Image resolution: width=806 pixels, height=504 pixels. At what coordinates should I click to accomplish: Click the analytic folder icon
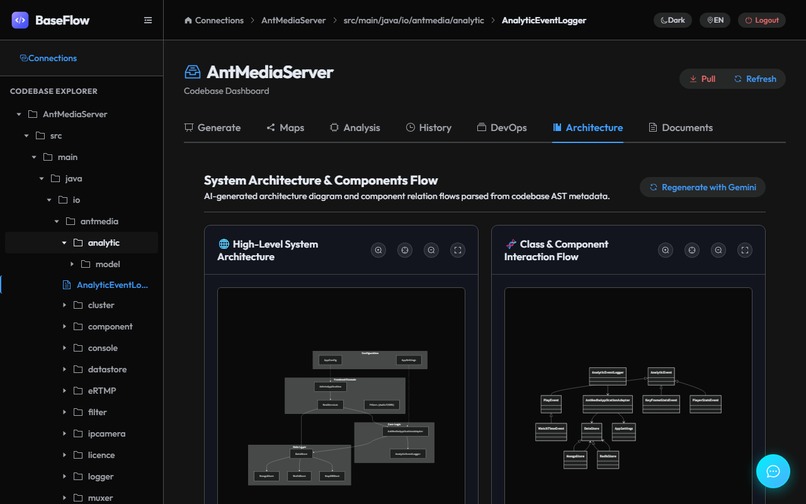click(x=78, y=243)
